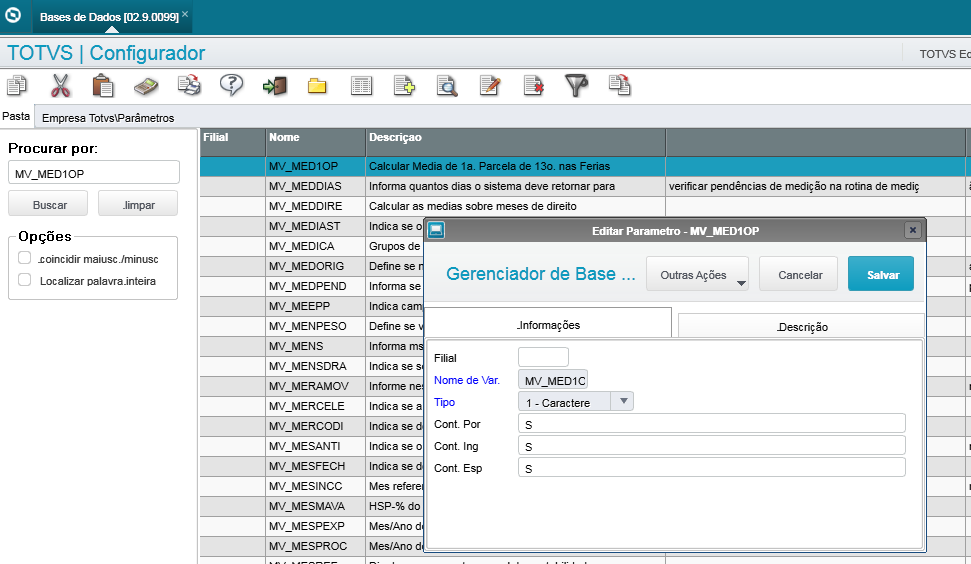Select the MV_MEDORIG row
971x564 pixels.
[x=312, y=266]
